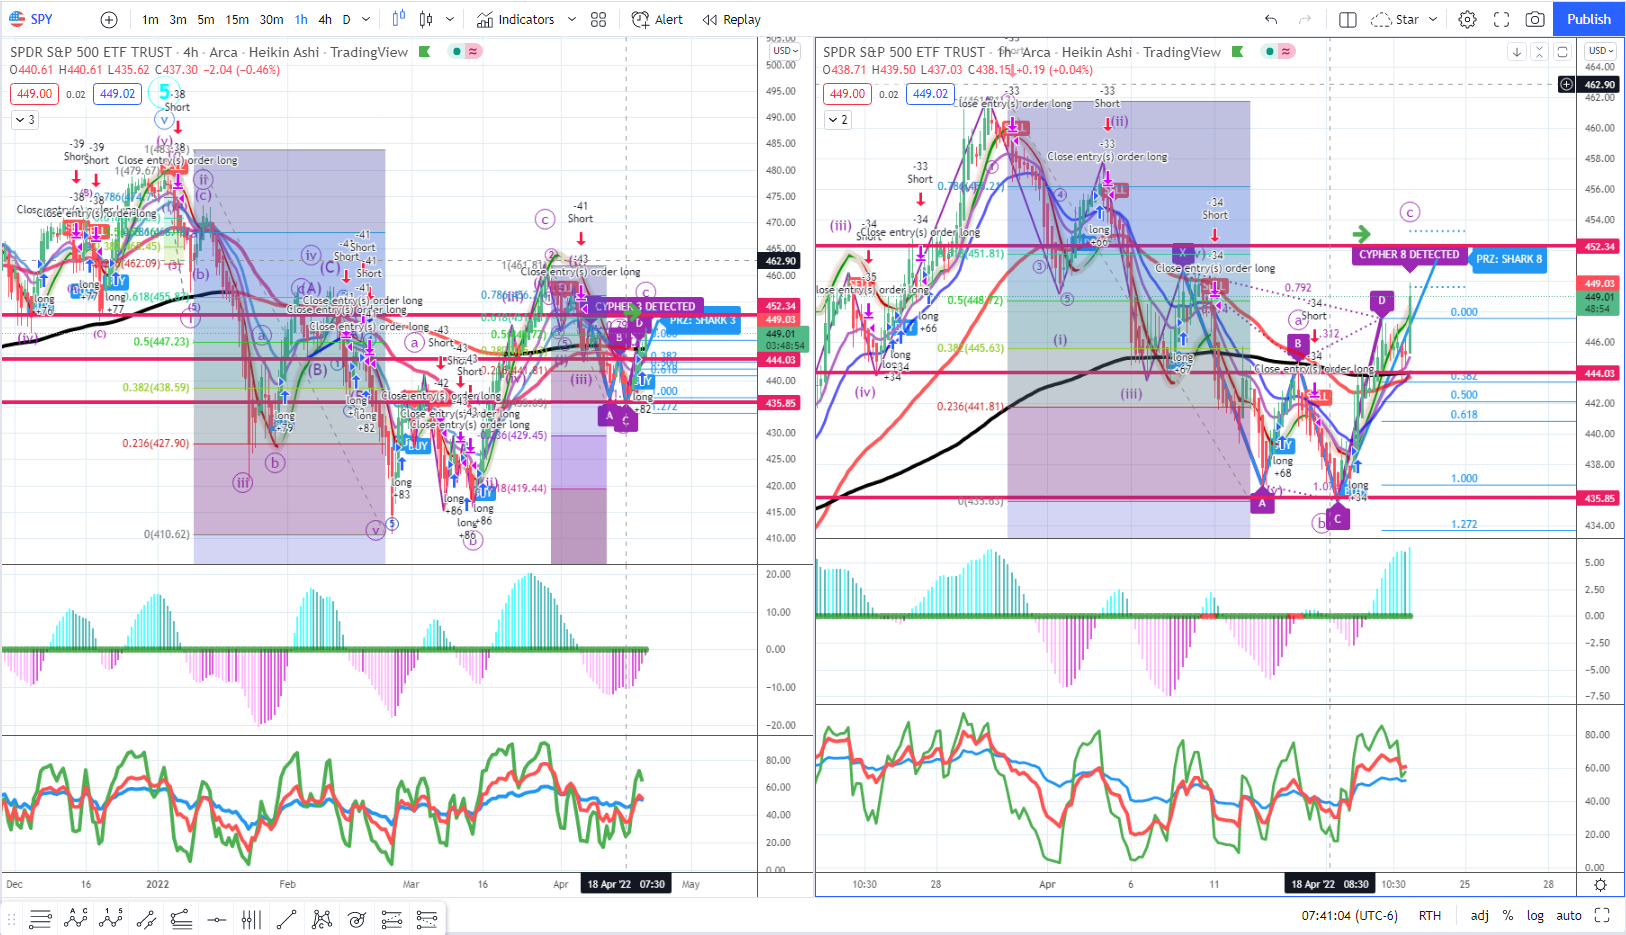Select the vertical bars drawing tool
The height and width of the screenshot is (935, 1626).
pyautogui.click(x=251, y=918)
